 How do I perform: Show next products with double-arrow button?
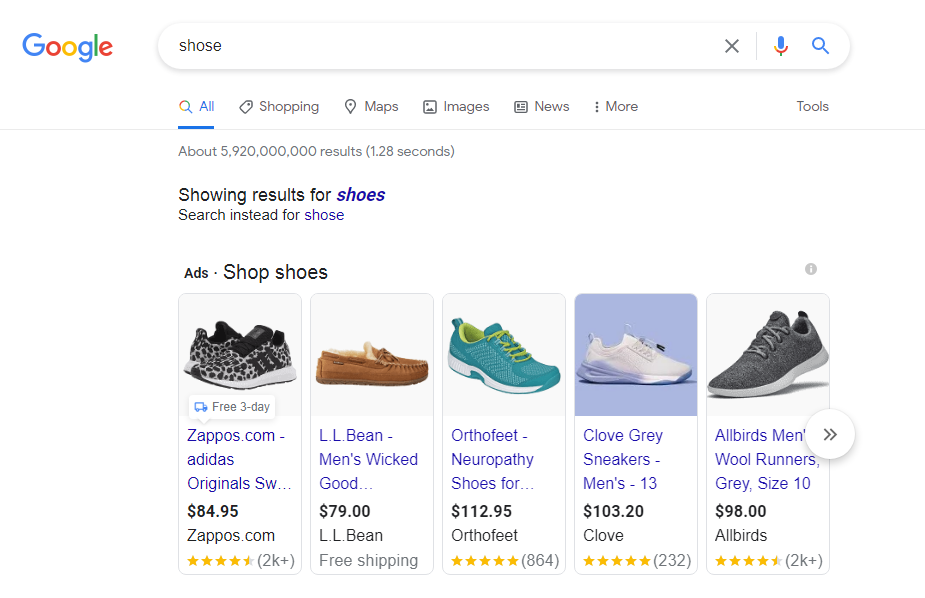click(830, 435)
